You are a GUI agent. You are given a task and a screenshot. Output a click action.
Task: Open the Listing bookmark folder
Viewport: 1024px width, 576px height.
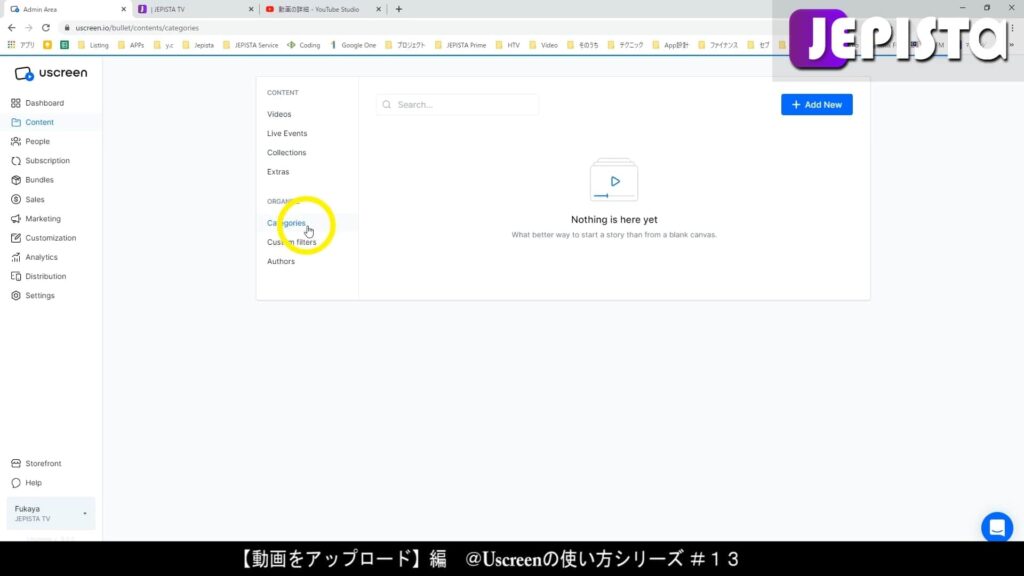[93, 45]
